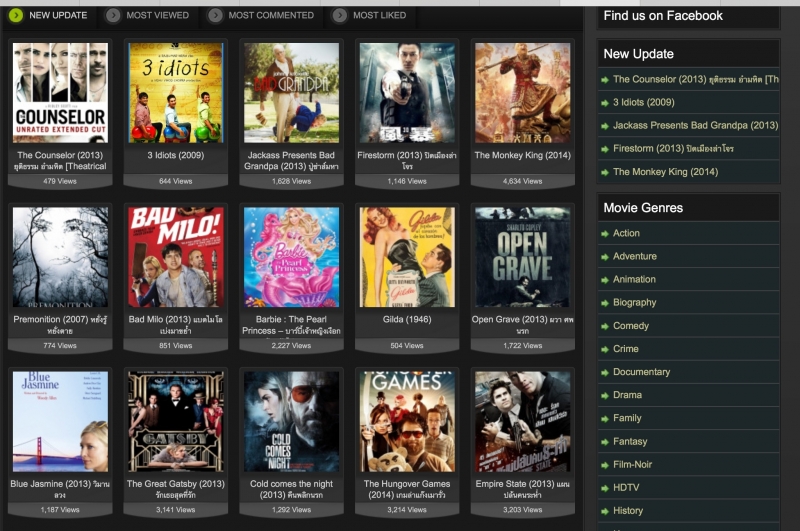Switch to the Most Commented tab
The width and height of the screenshot is (800, 531).
click(x=261, y=15)
